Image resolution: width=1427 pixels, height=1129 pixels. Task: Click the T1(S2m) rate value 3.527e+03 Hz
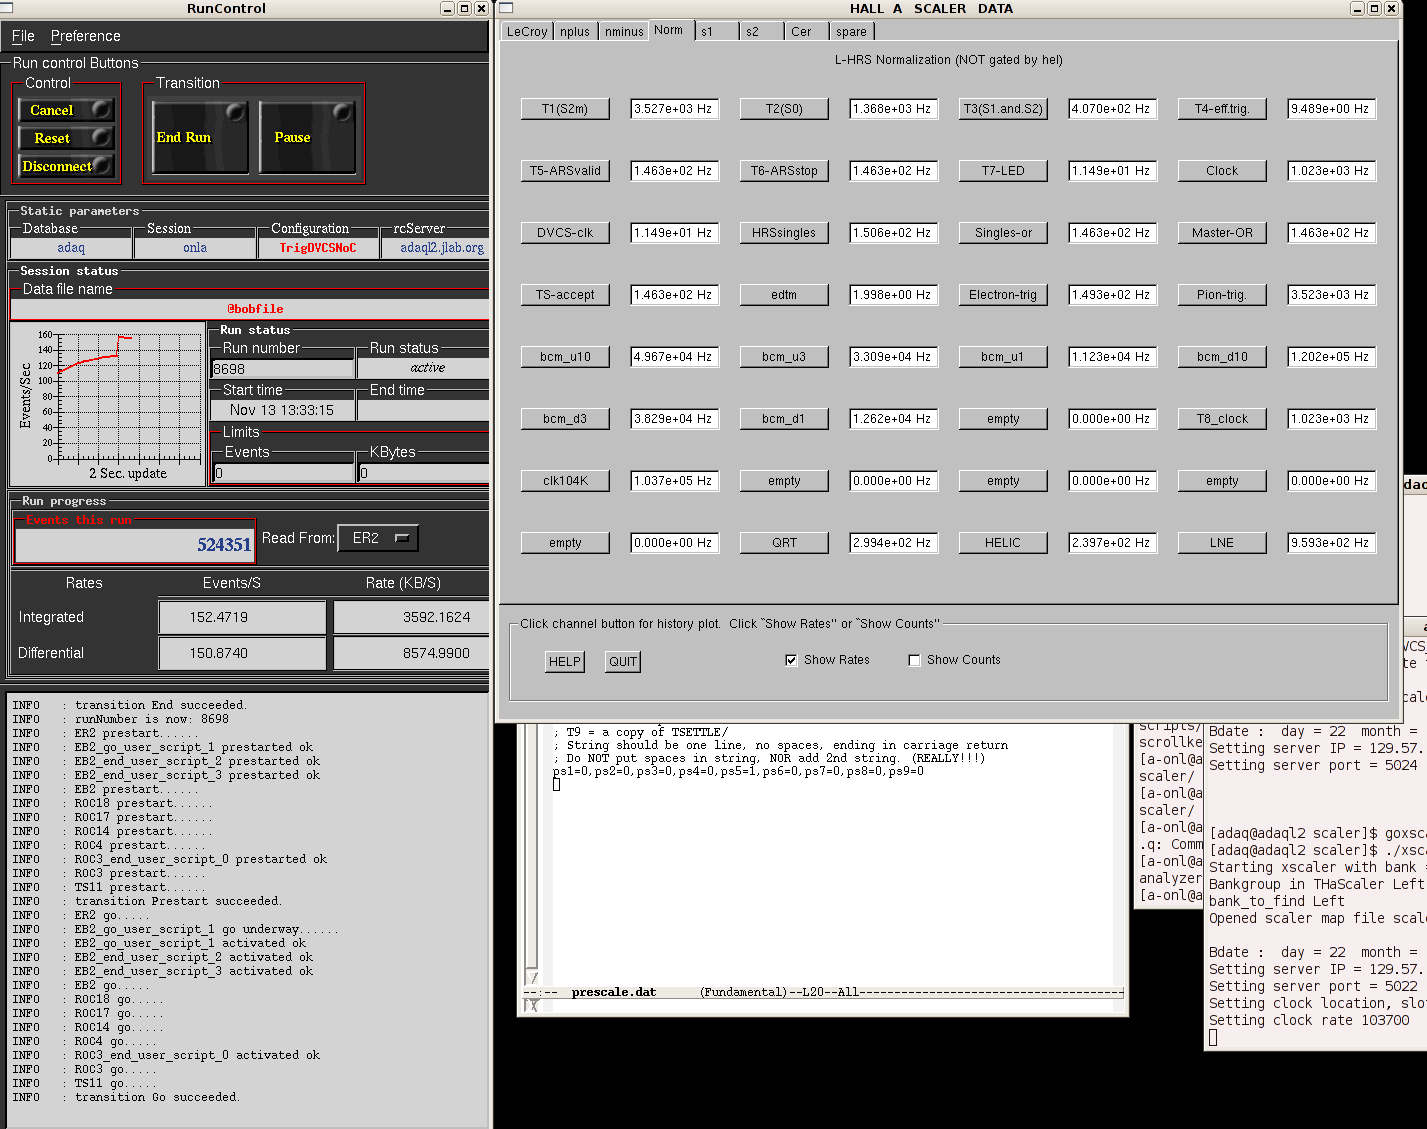(675, 109)
